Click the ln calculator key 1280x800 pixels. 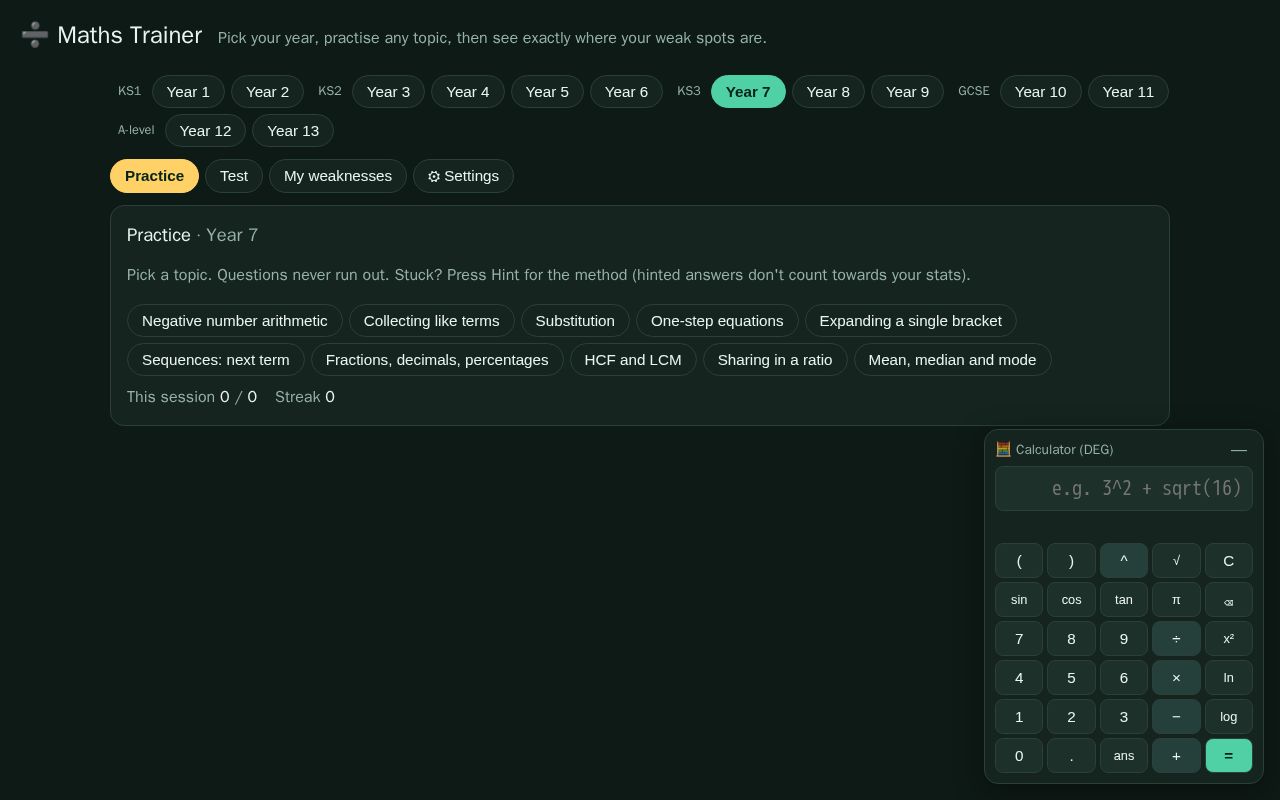[x=1228, y=678]
